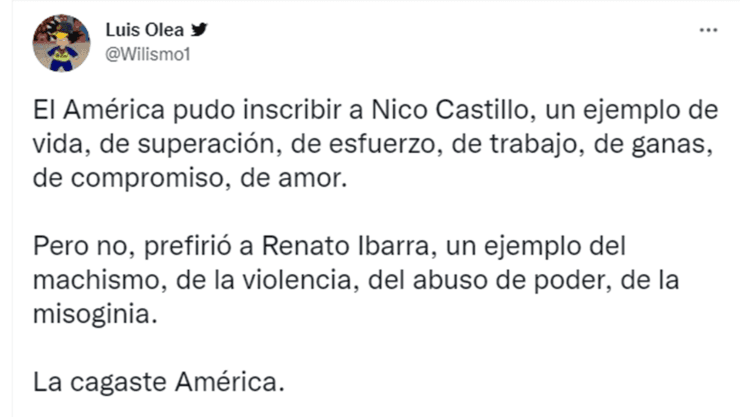Viewport: 740px width, 417px height.
Task: Open the three-dot more options menu
Action: 708,30
